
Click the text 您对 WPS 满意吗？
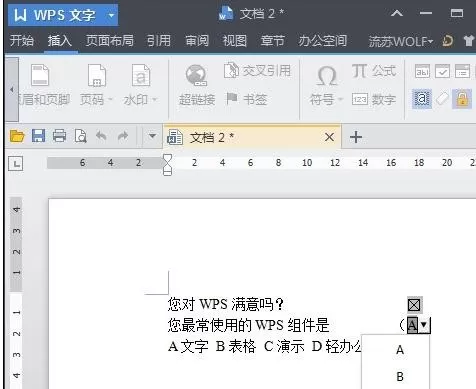[225, 304]
